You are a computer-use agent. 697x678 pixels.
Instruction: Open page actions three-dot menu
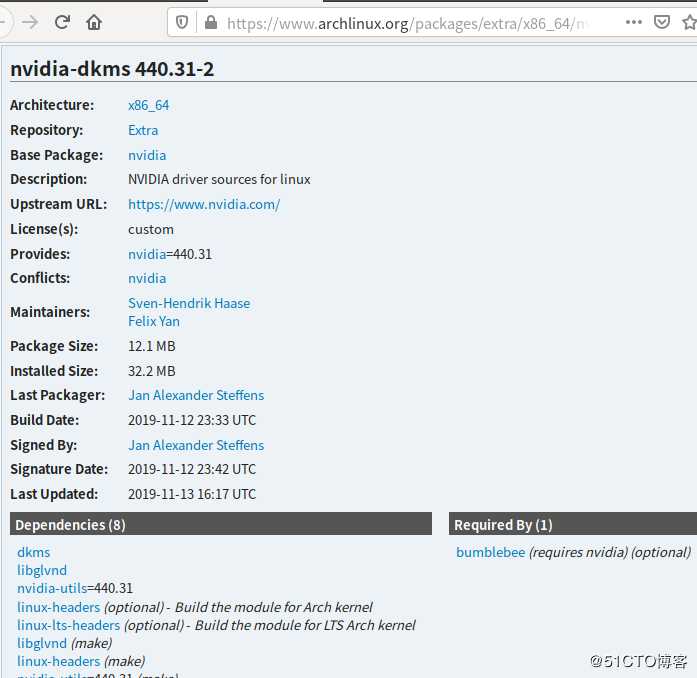click(x=633, y=22)
